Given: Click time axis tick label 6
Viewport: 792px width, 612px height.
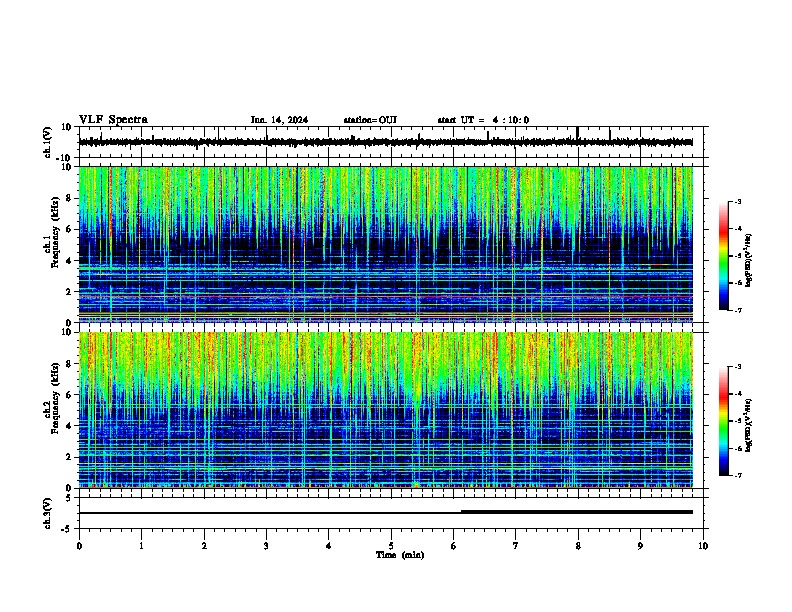Looking at the screenshot, I should click(454, 546).
